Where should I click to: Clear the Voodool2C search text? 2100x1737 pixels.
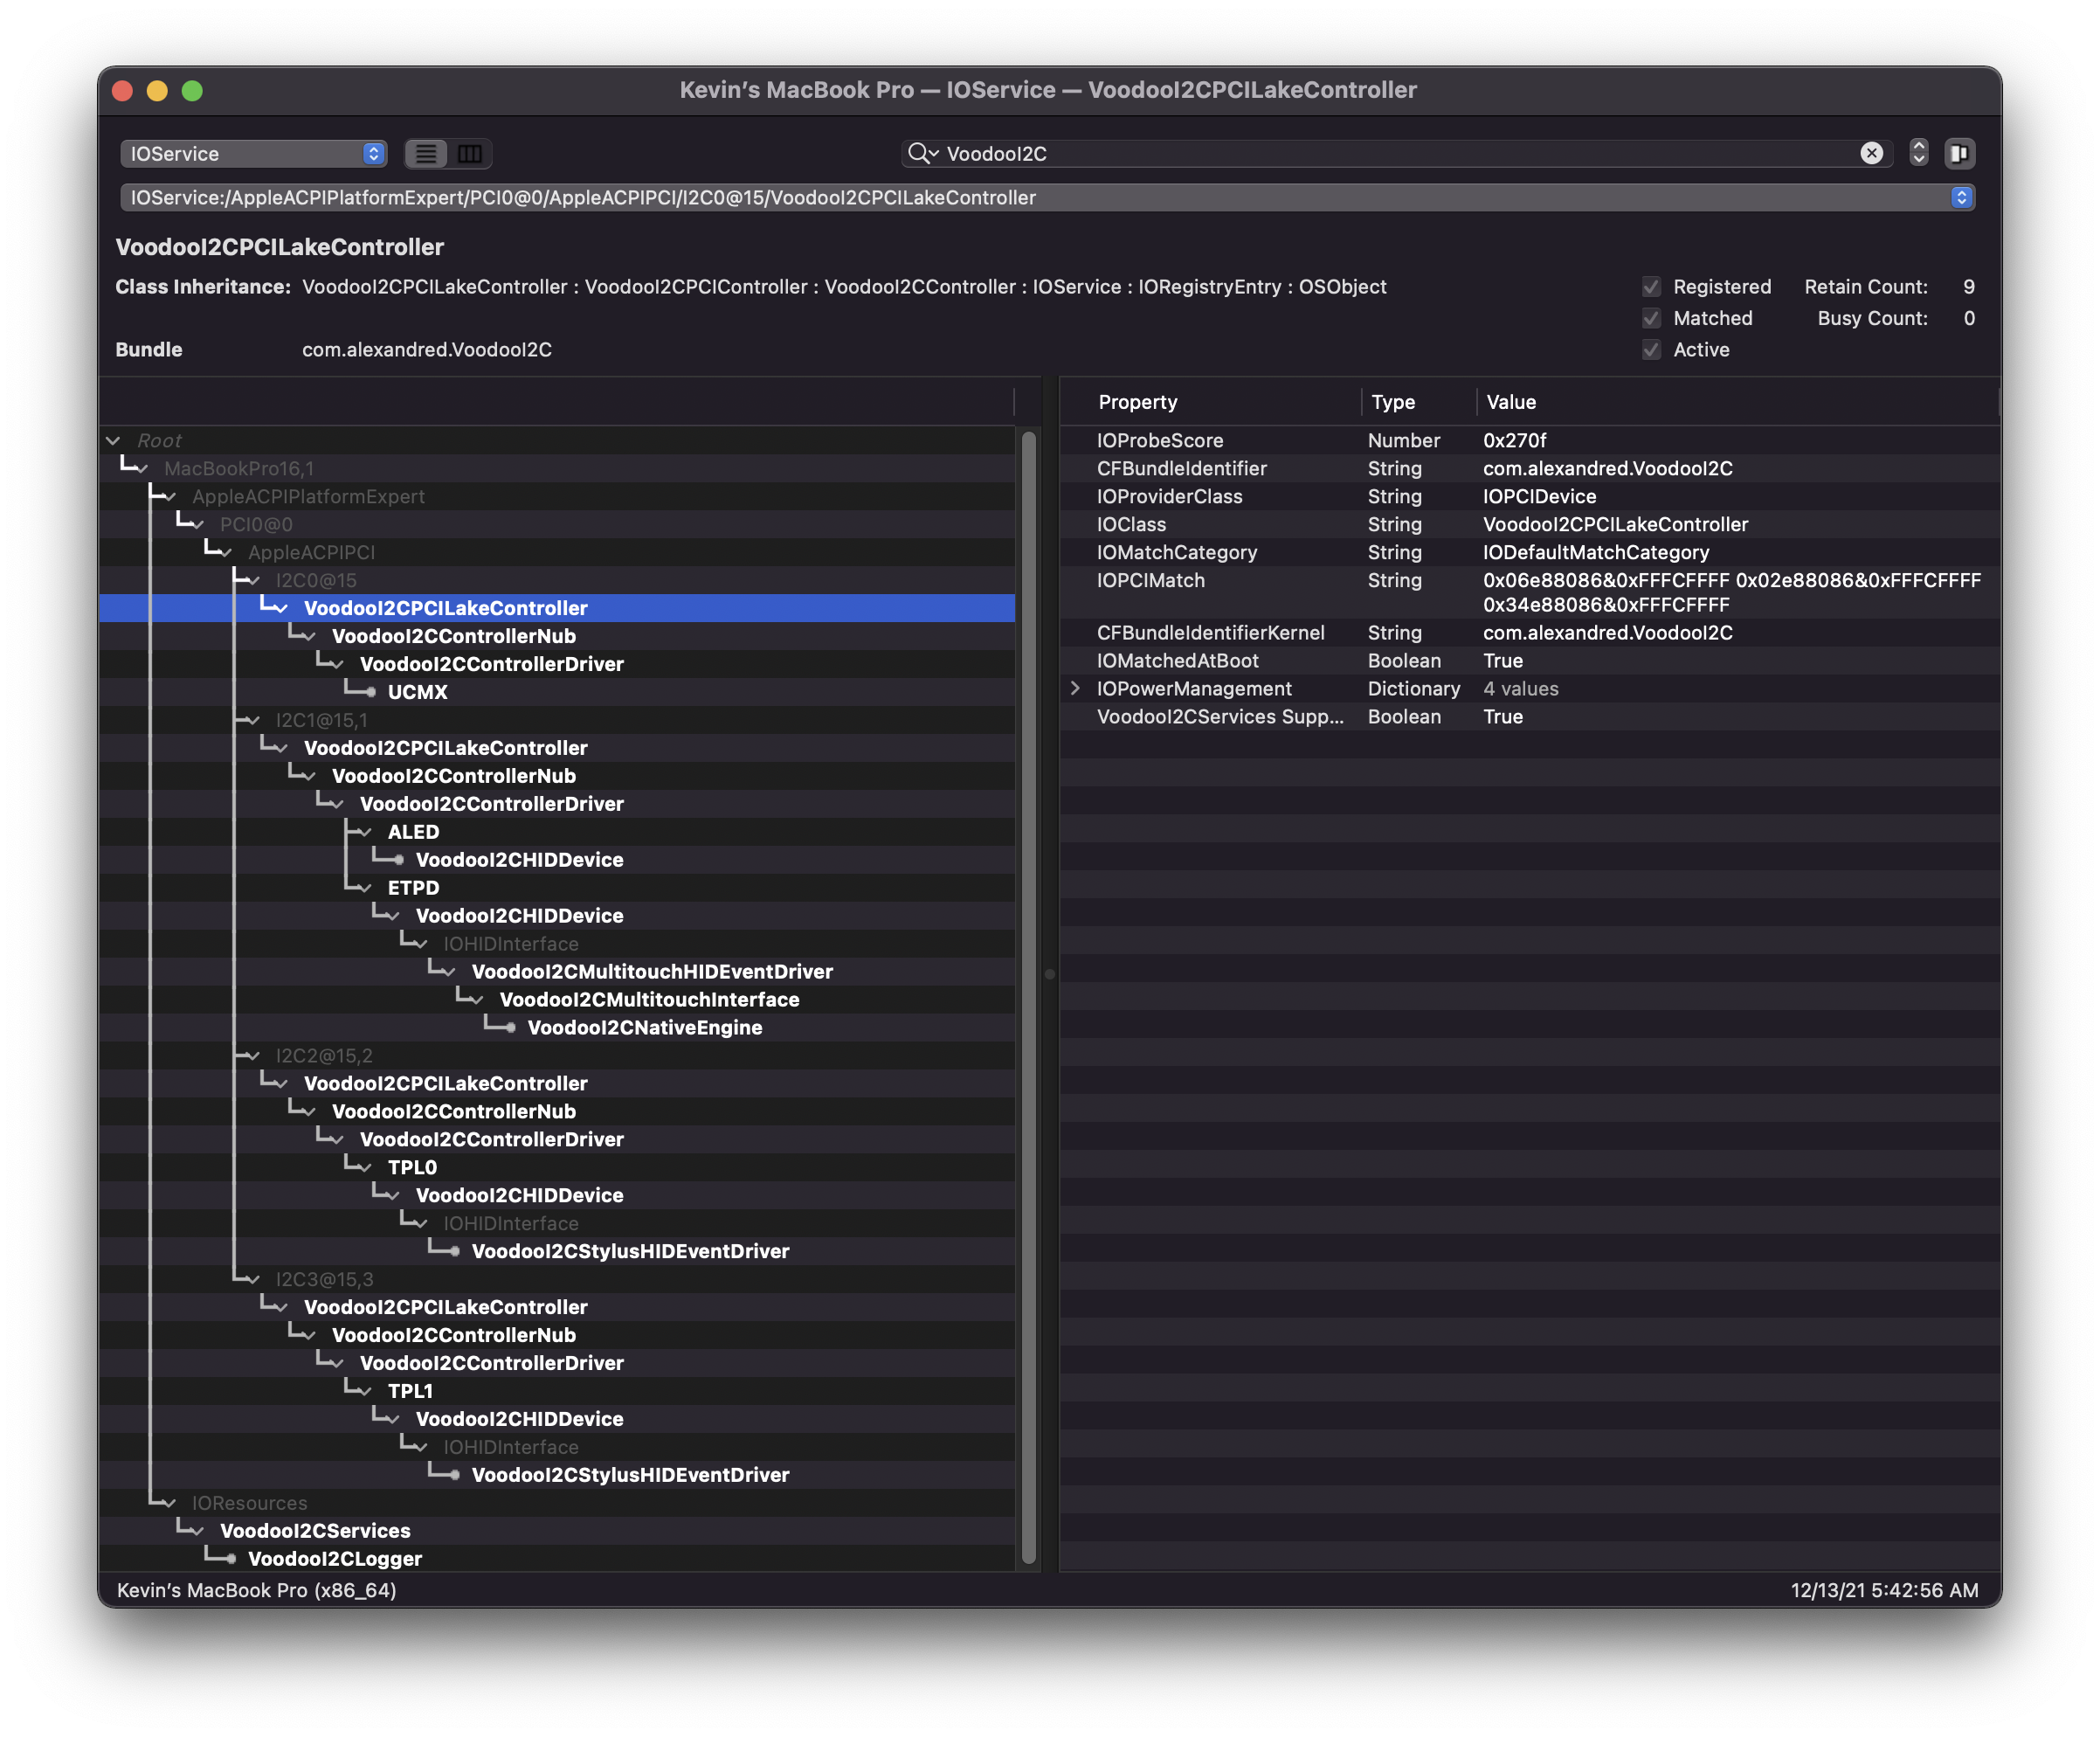[x=1871, y=153]
